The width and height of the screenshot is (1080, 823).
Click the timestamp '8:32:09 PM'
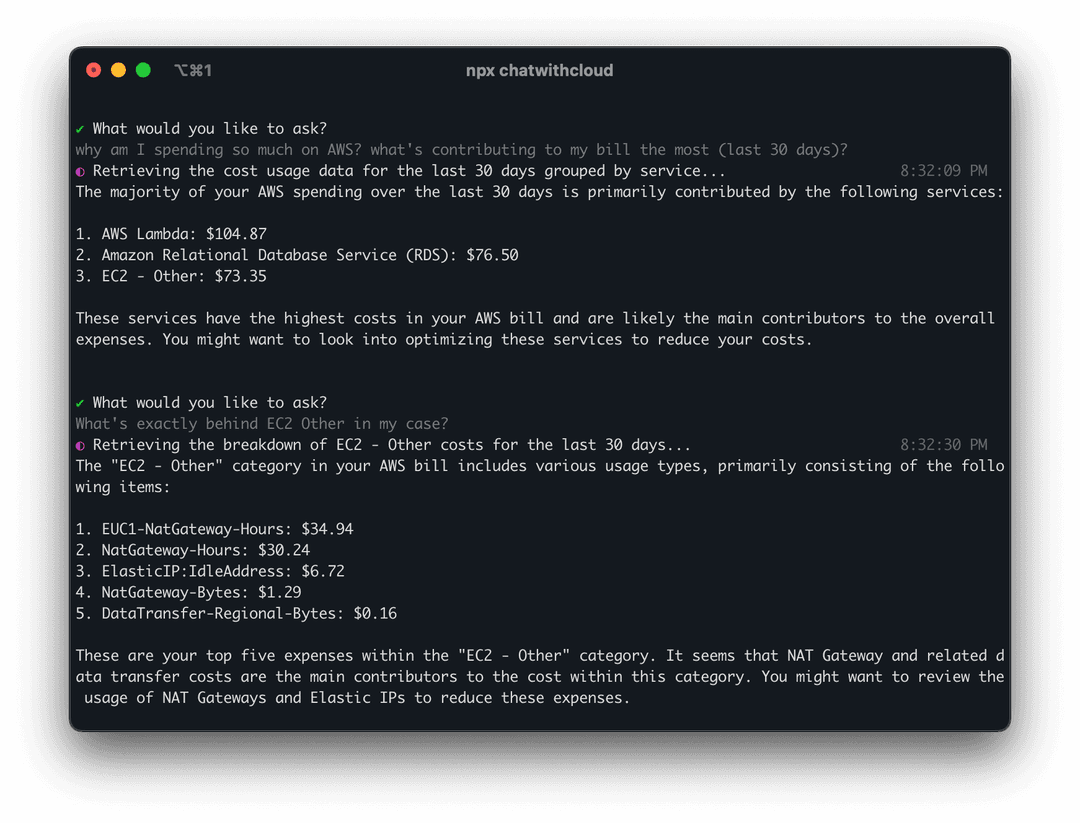[x=944, y=171]
